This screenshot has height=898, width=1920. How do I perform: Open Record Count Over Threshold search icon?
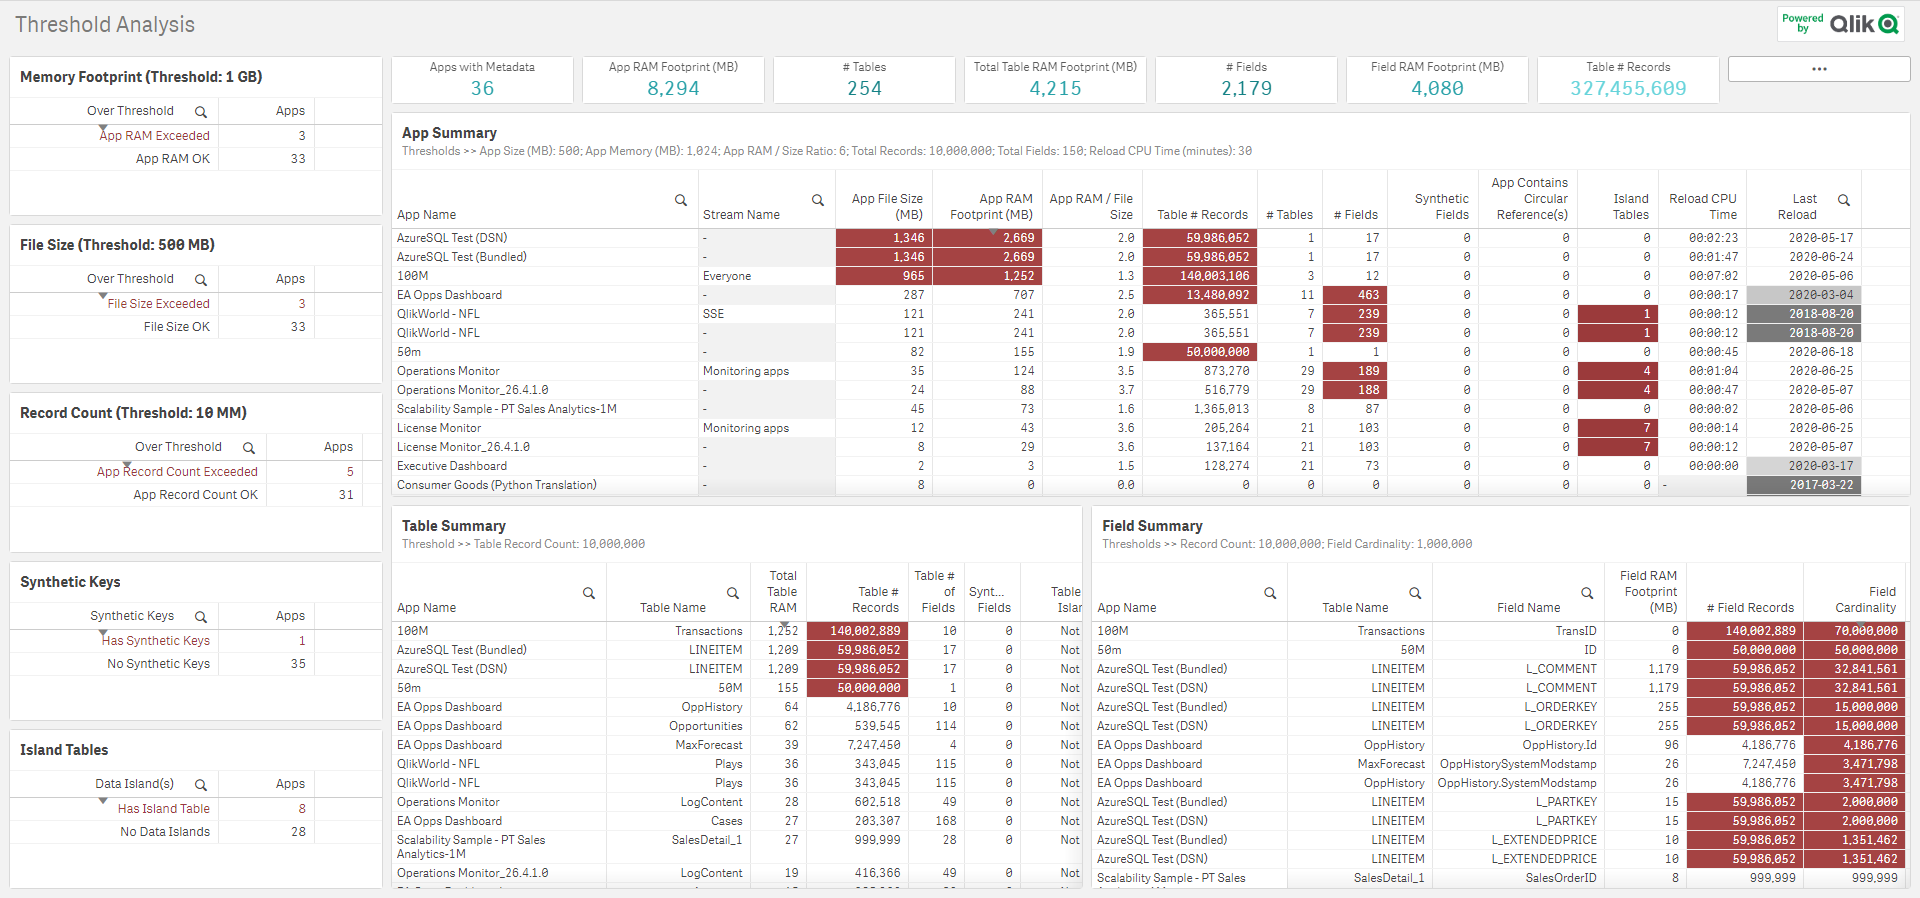(x=249, y=448)
